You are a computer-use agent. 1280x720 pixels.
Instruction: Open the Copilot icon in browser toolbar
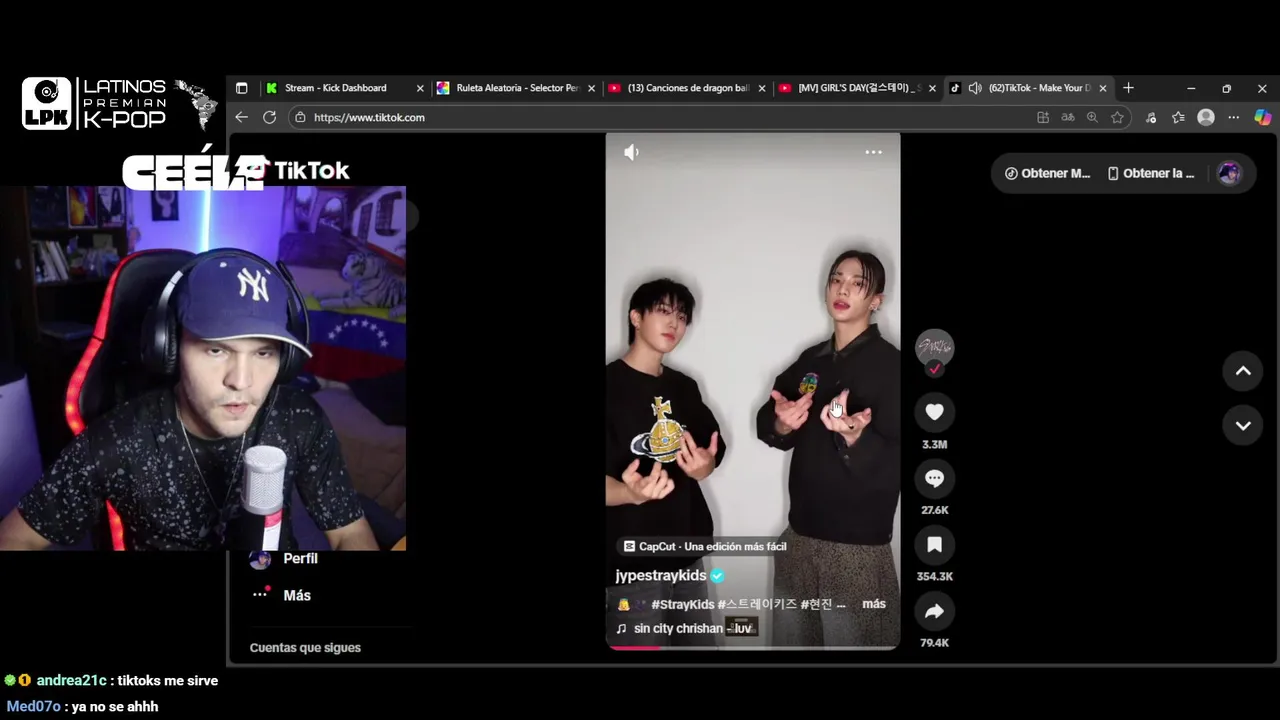(1262, 117)
